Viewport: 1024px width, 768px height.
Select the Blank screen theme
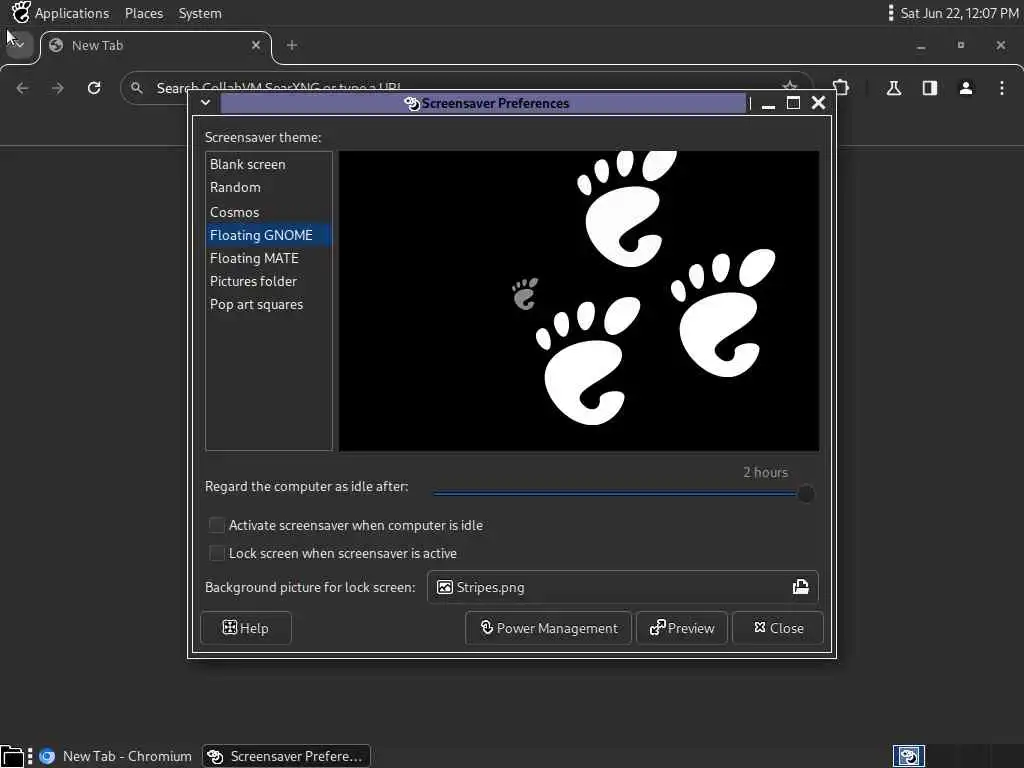tap(268, 165)
